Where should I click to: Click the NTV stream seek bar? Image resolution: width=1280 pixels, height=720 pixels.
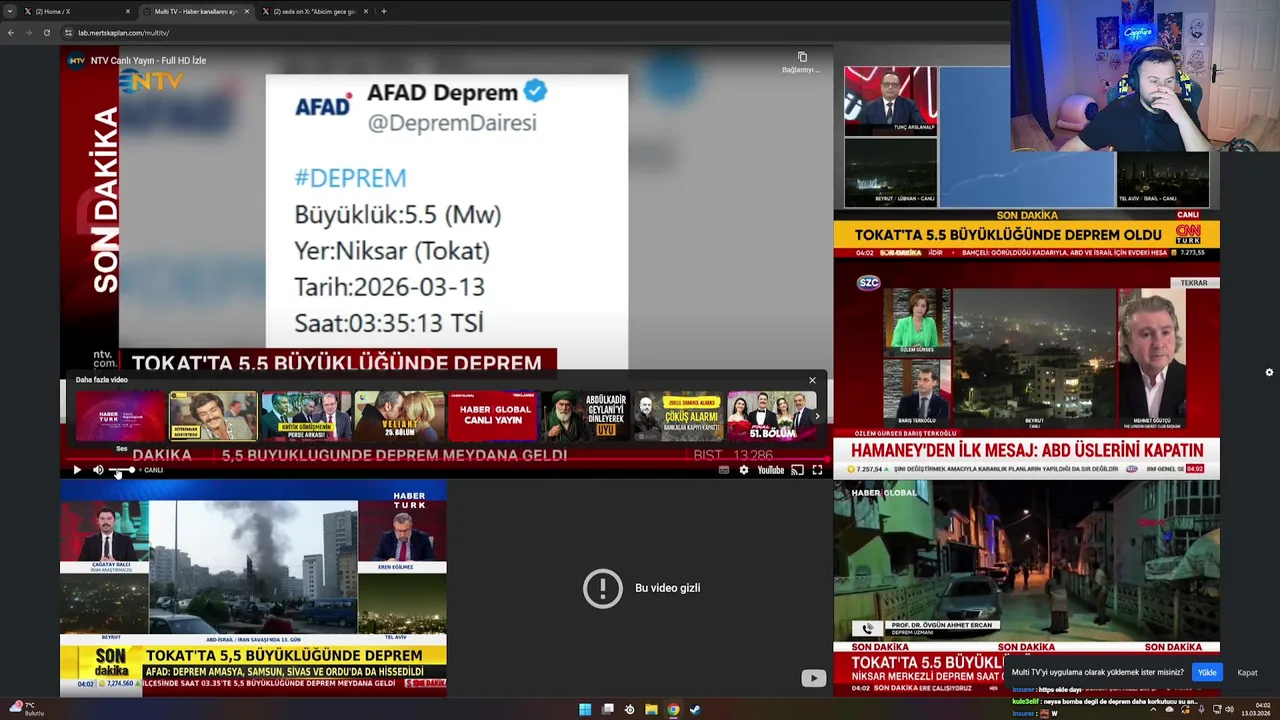coord(446,460)
